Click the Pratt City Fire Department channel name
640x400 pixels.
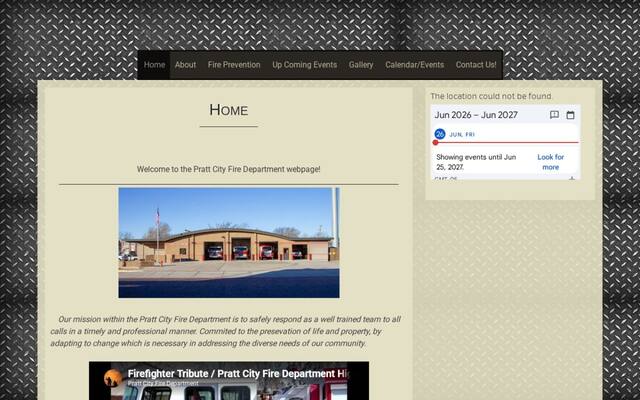(163, 383)
